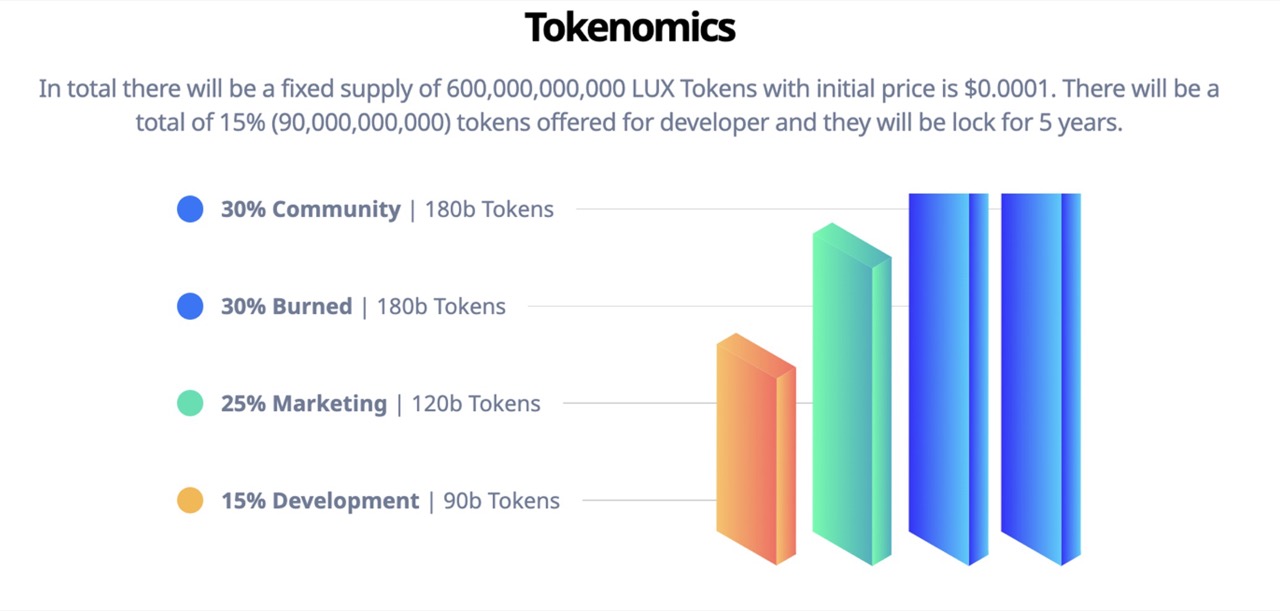Click the blue Community legend dot
Viewport: 1280px width, 611px height.
(190, 209)
